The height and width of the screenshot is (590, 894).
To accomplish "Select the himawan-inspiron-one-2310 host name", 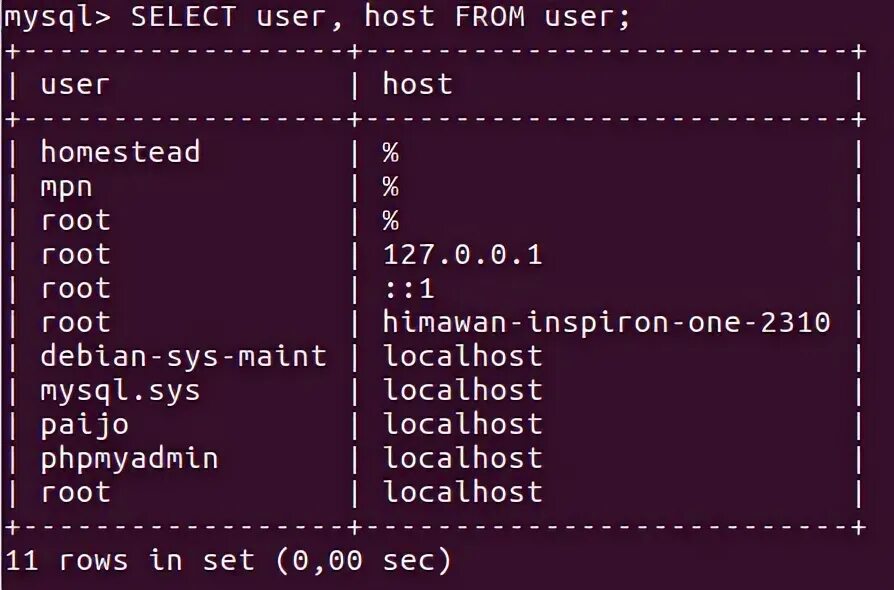I will 606,322.
